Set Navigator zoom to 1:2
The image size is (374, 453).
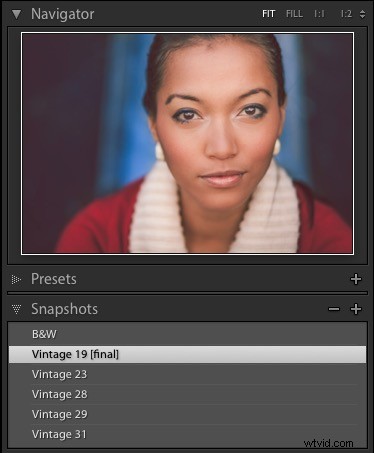pyautogui.click(x=346, y=14)
